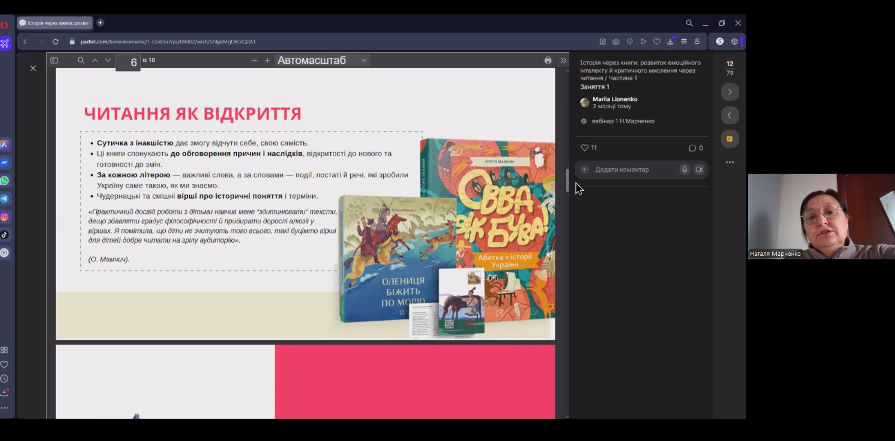Viewport: 895px width, 441px height.
Task: Close the post viewer with the X
Action: (x=33, y=68)
